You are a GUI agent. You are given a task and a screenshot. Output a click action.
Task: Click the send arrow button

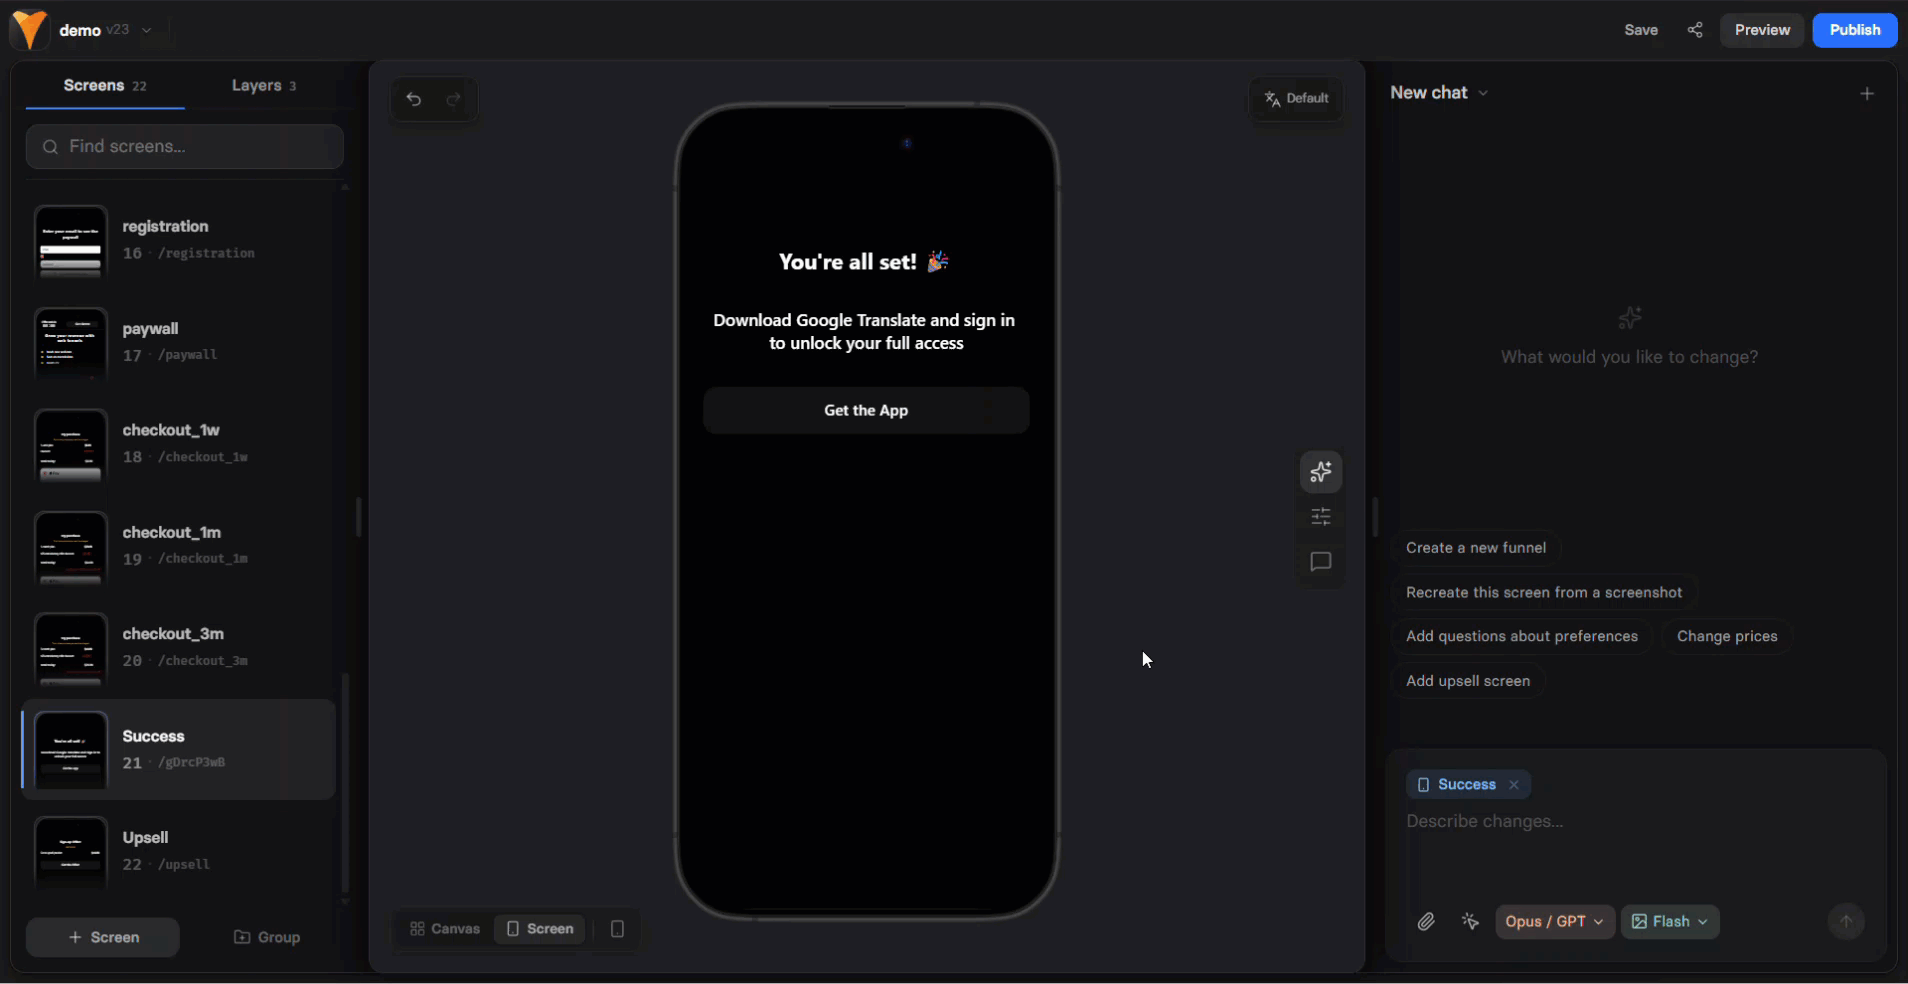coord(1847,922)
